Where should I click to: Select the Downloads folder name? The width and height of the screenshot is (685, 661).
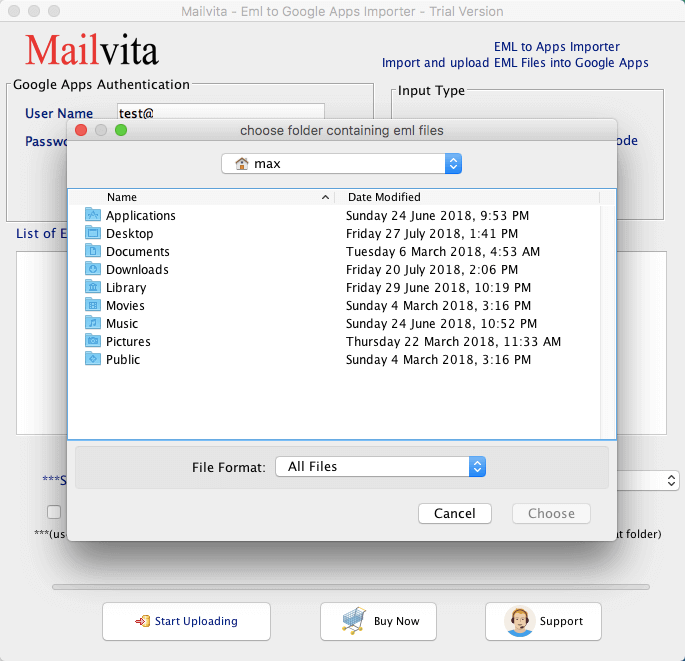(x=137, y=270)
